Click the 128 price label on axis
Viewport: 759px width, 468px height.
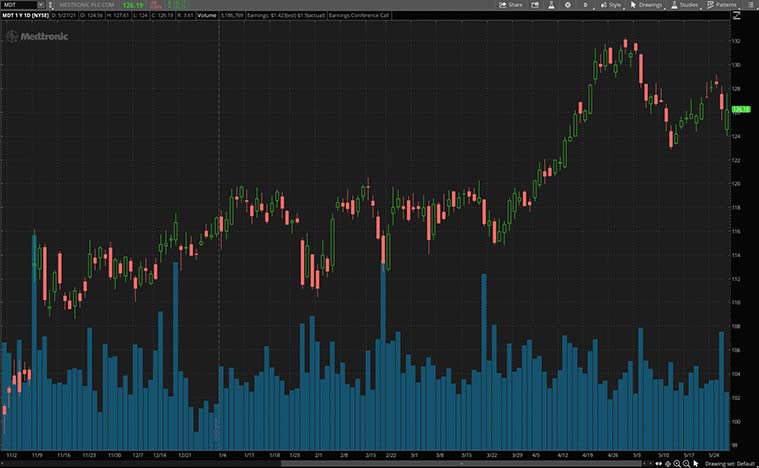coord(736,89)
